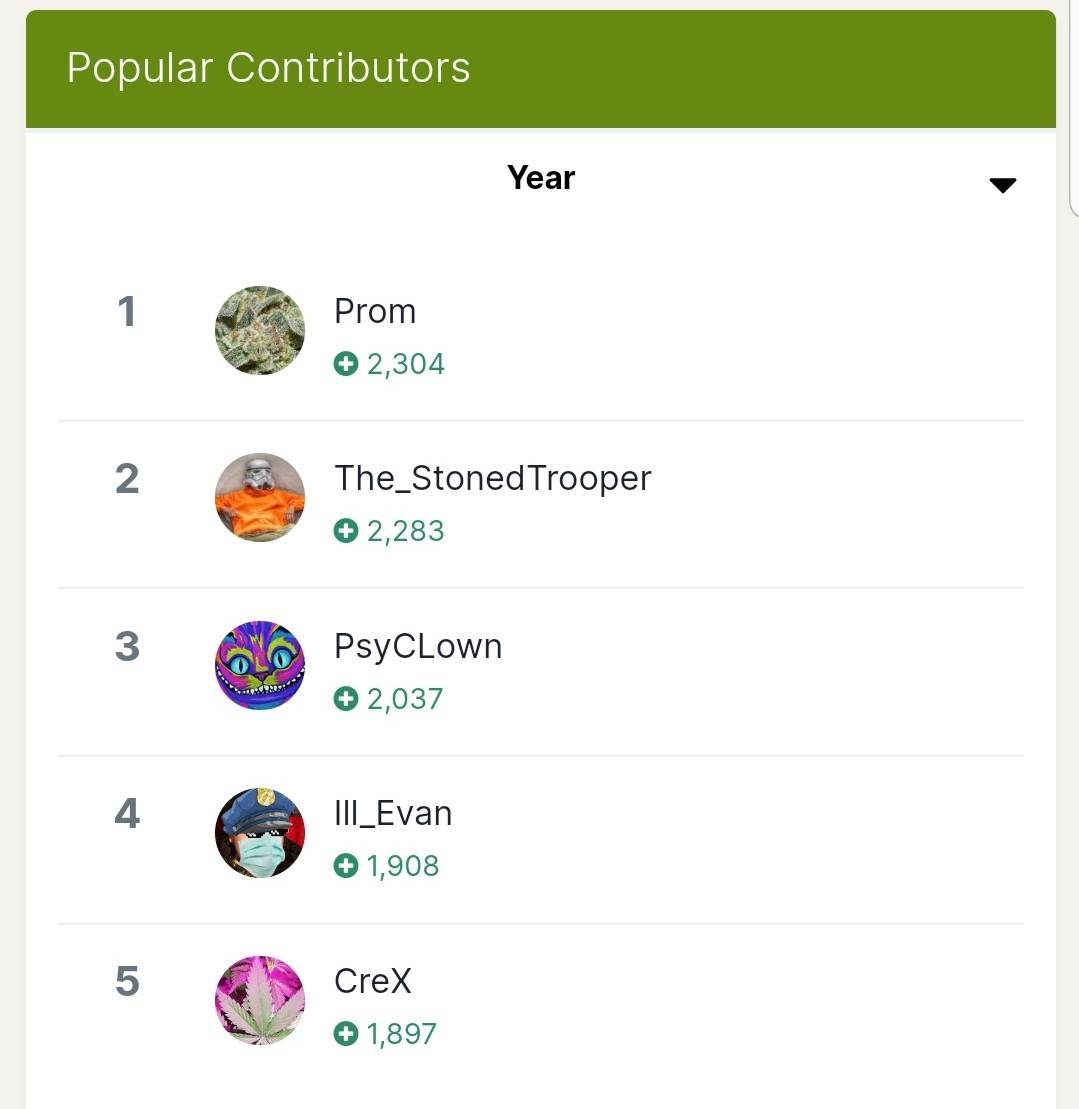Screen dimensions: 1079x1109
Task: Click the plus icon beside 1,908
Action: coord(346,866)
